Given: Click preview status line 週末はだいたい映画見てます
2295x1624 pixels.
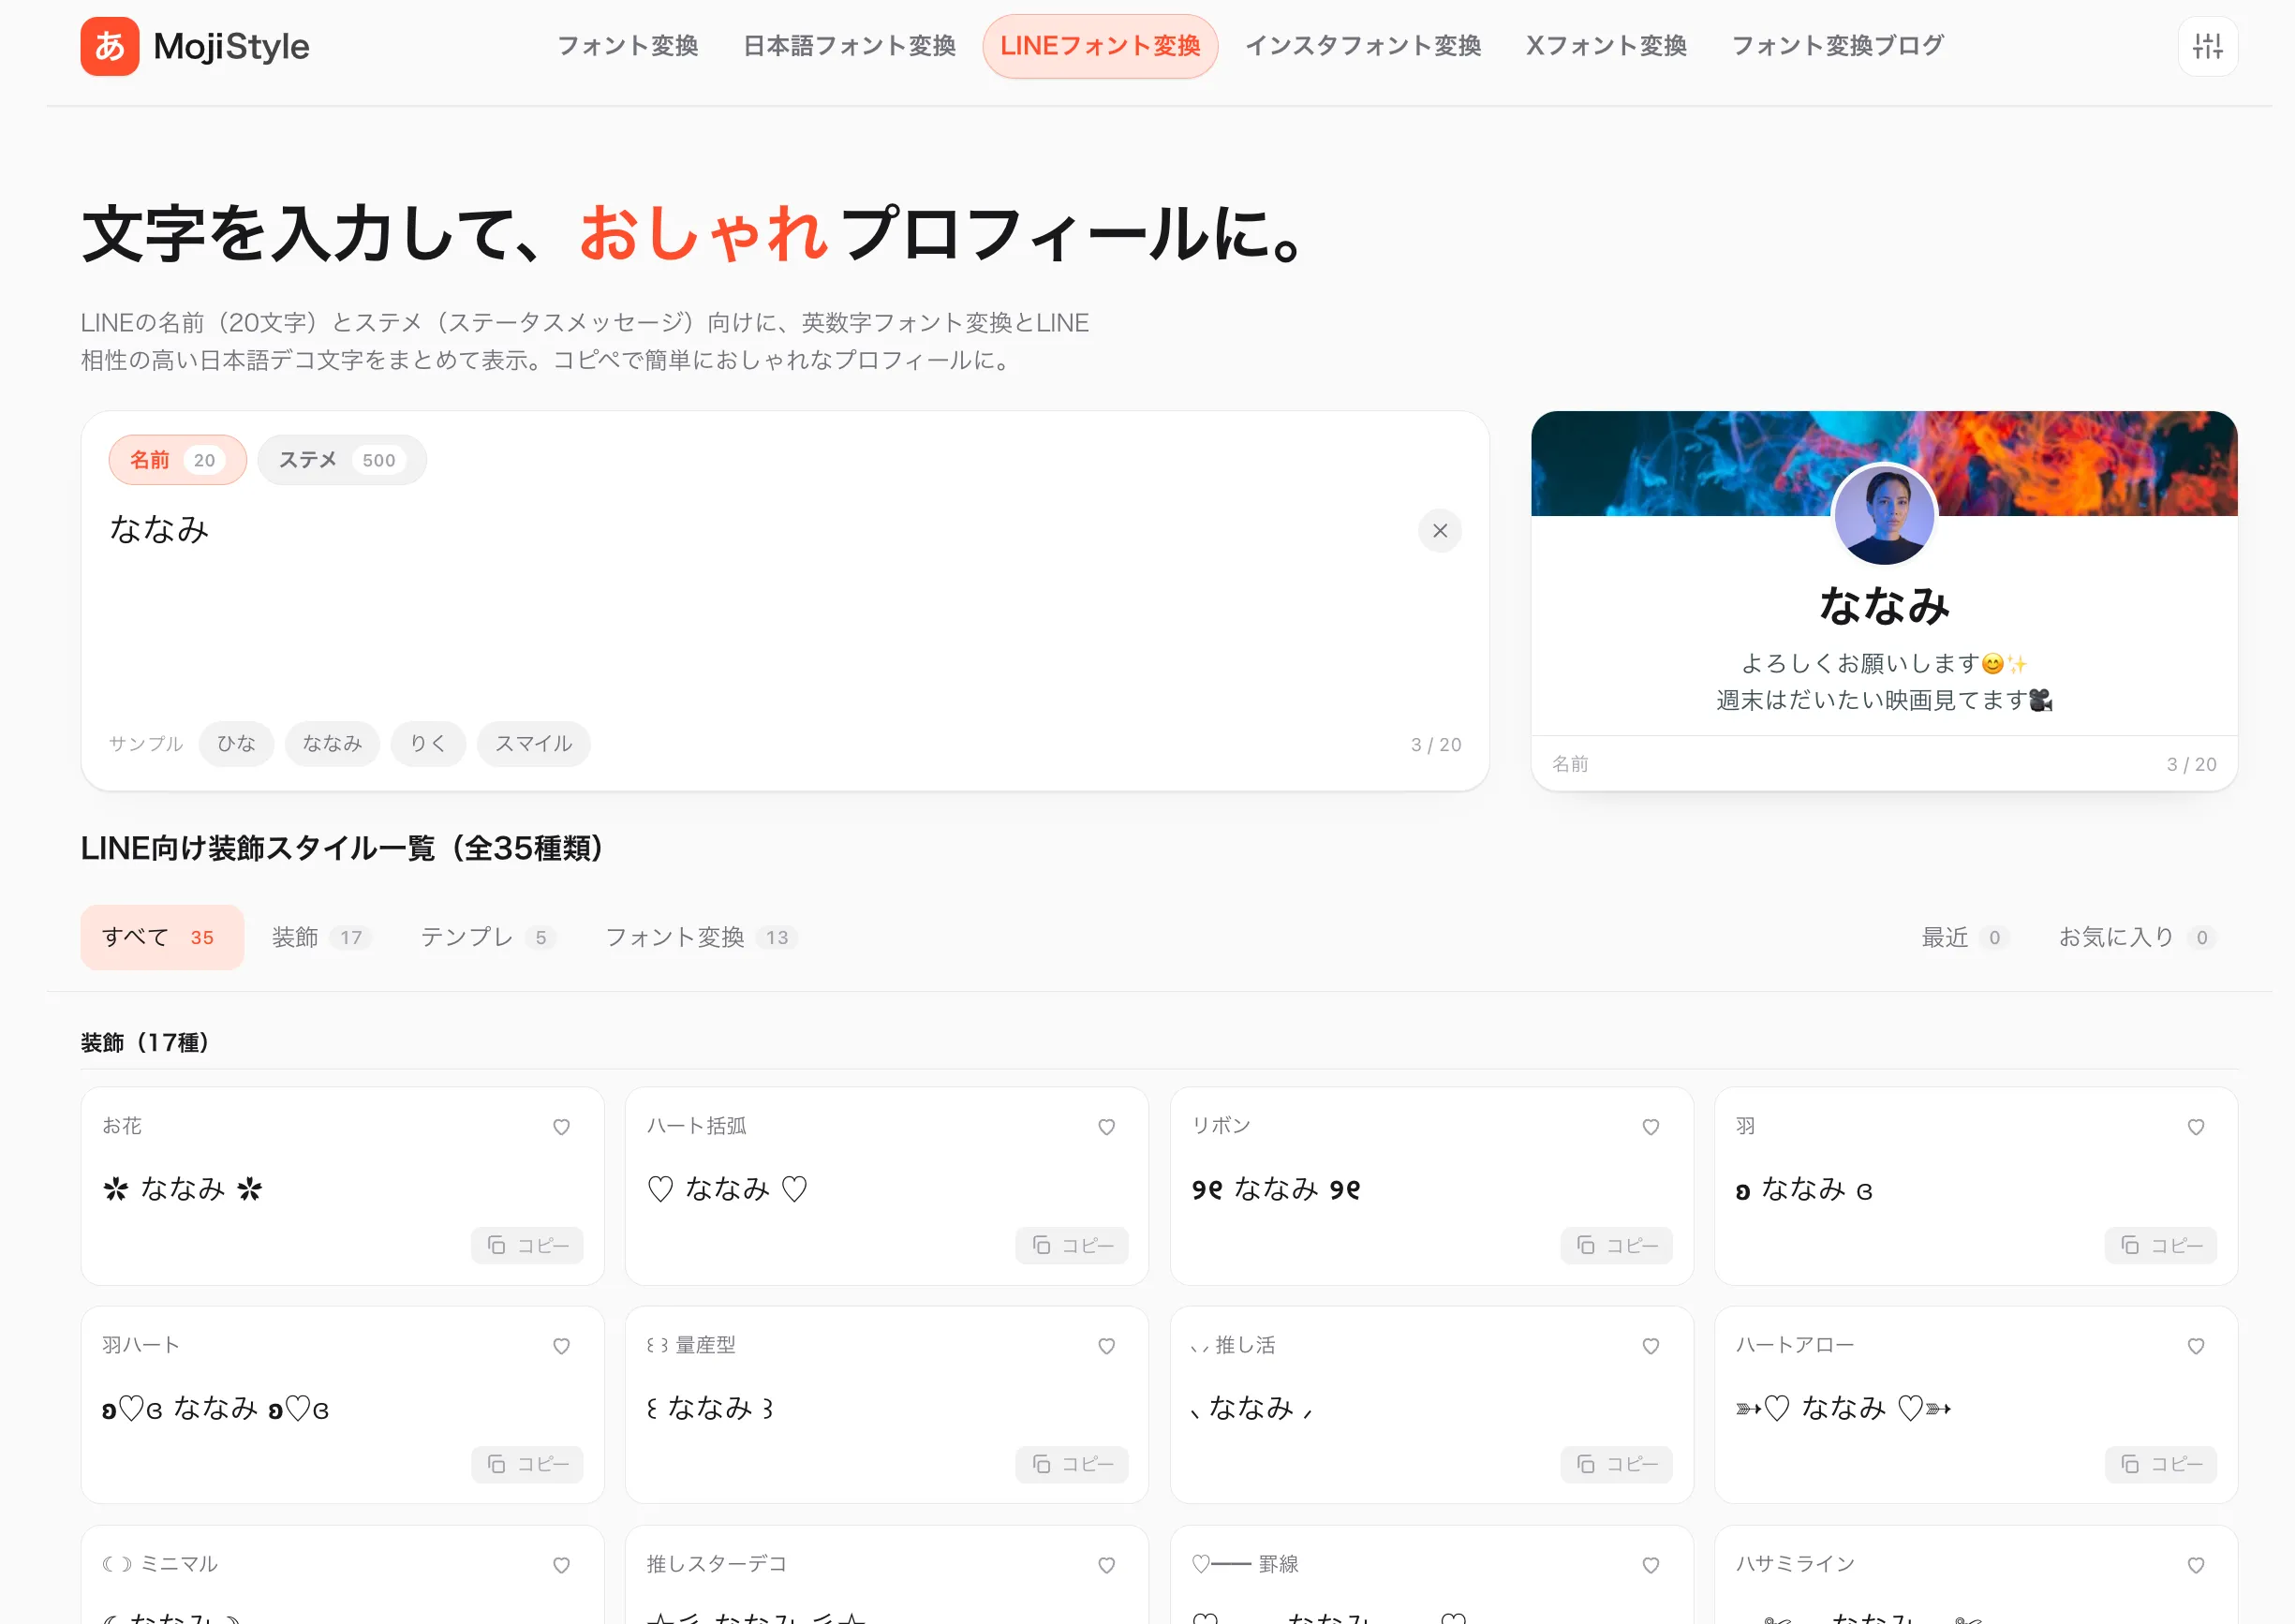Looking at the screenshot, I should point(1884,700).
